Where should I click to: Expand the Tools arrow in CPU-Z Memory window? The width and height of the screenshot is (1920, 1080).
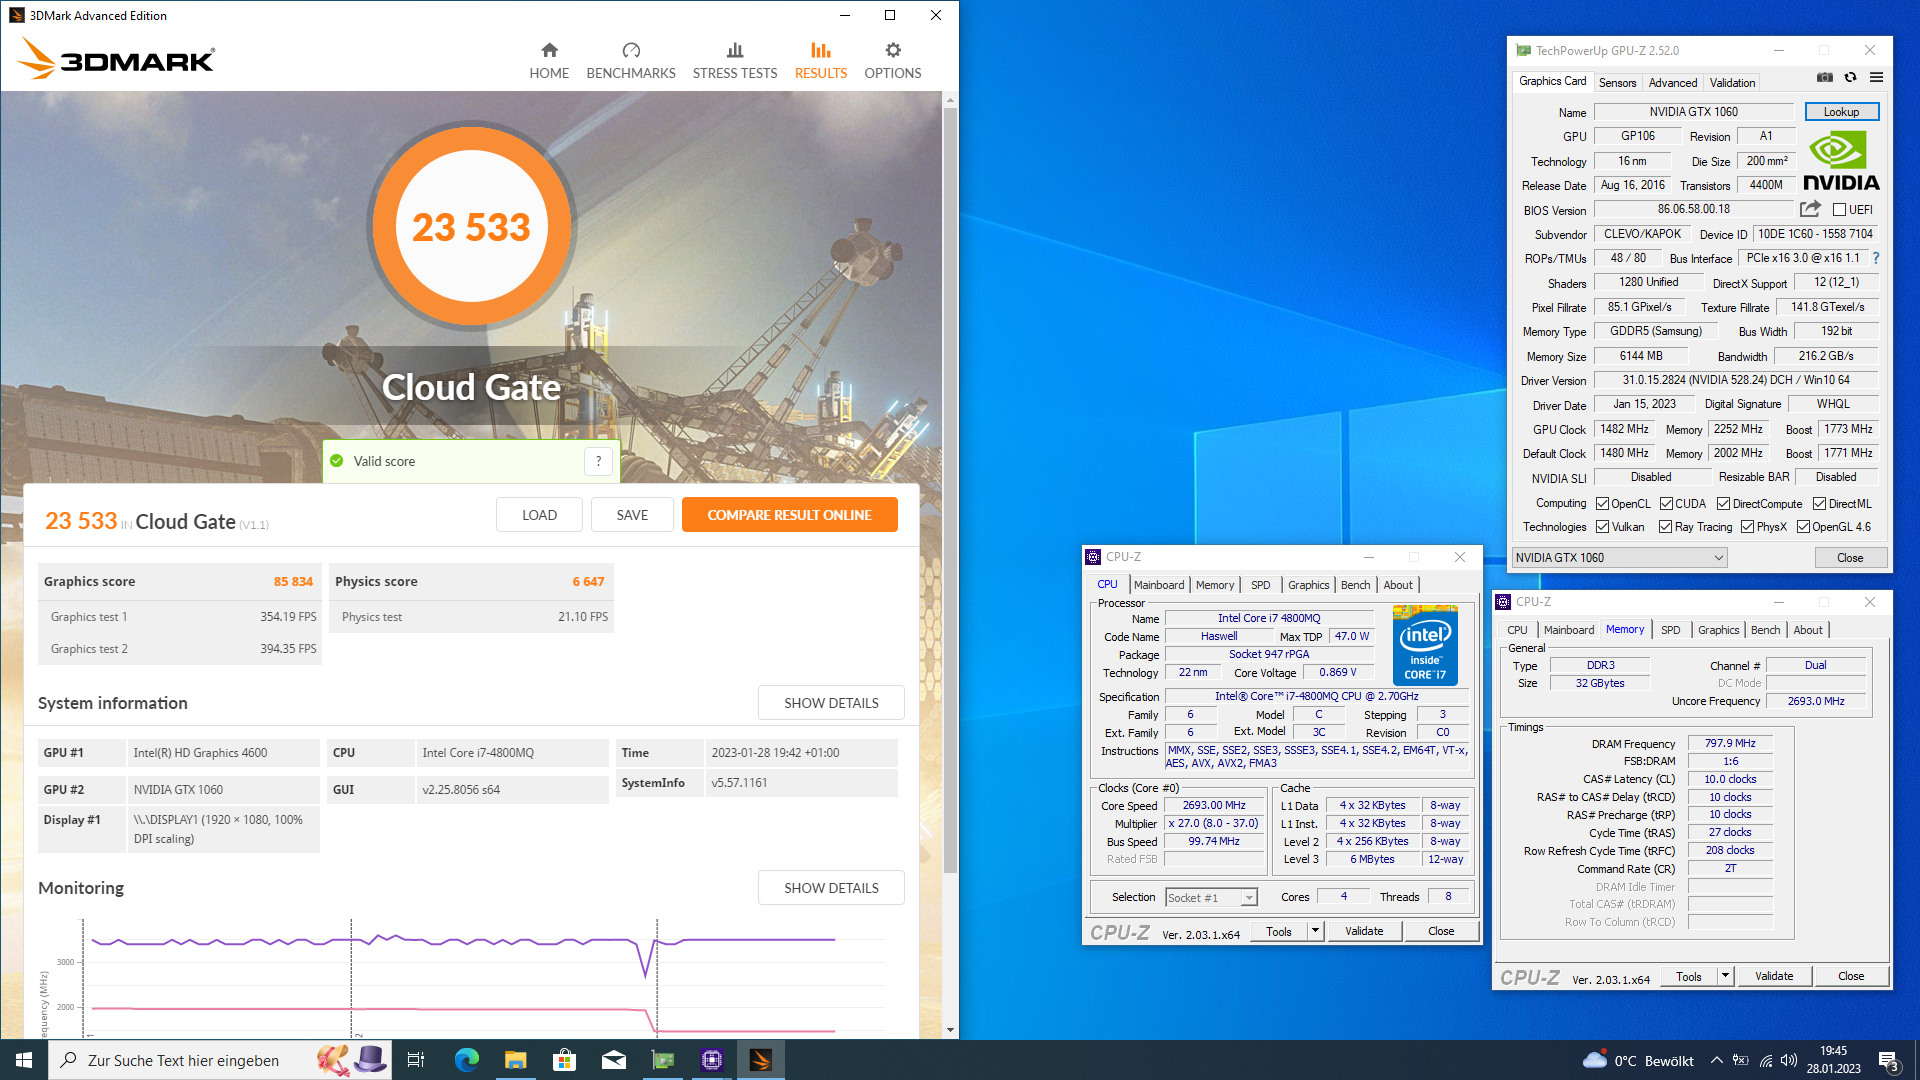[1725, 976]
